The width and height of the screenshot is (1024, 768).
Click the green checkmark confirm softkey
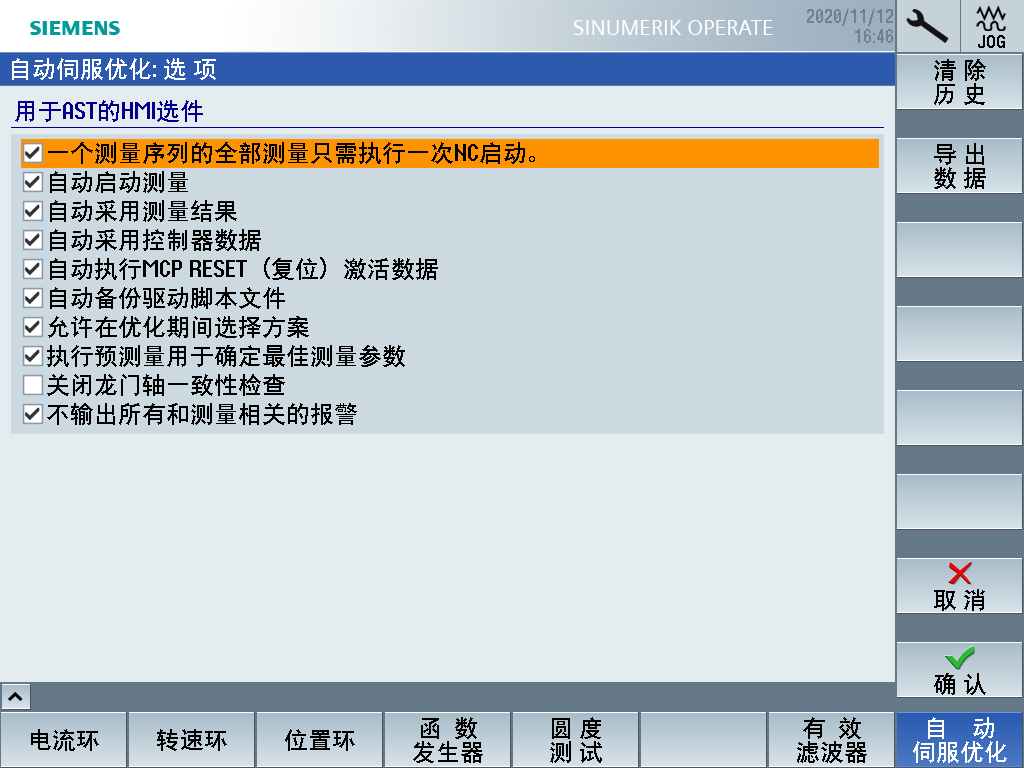click(x=959, y=670)
